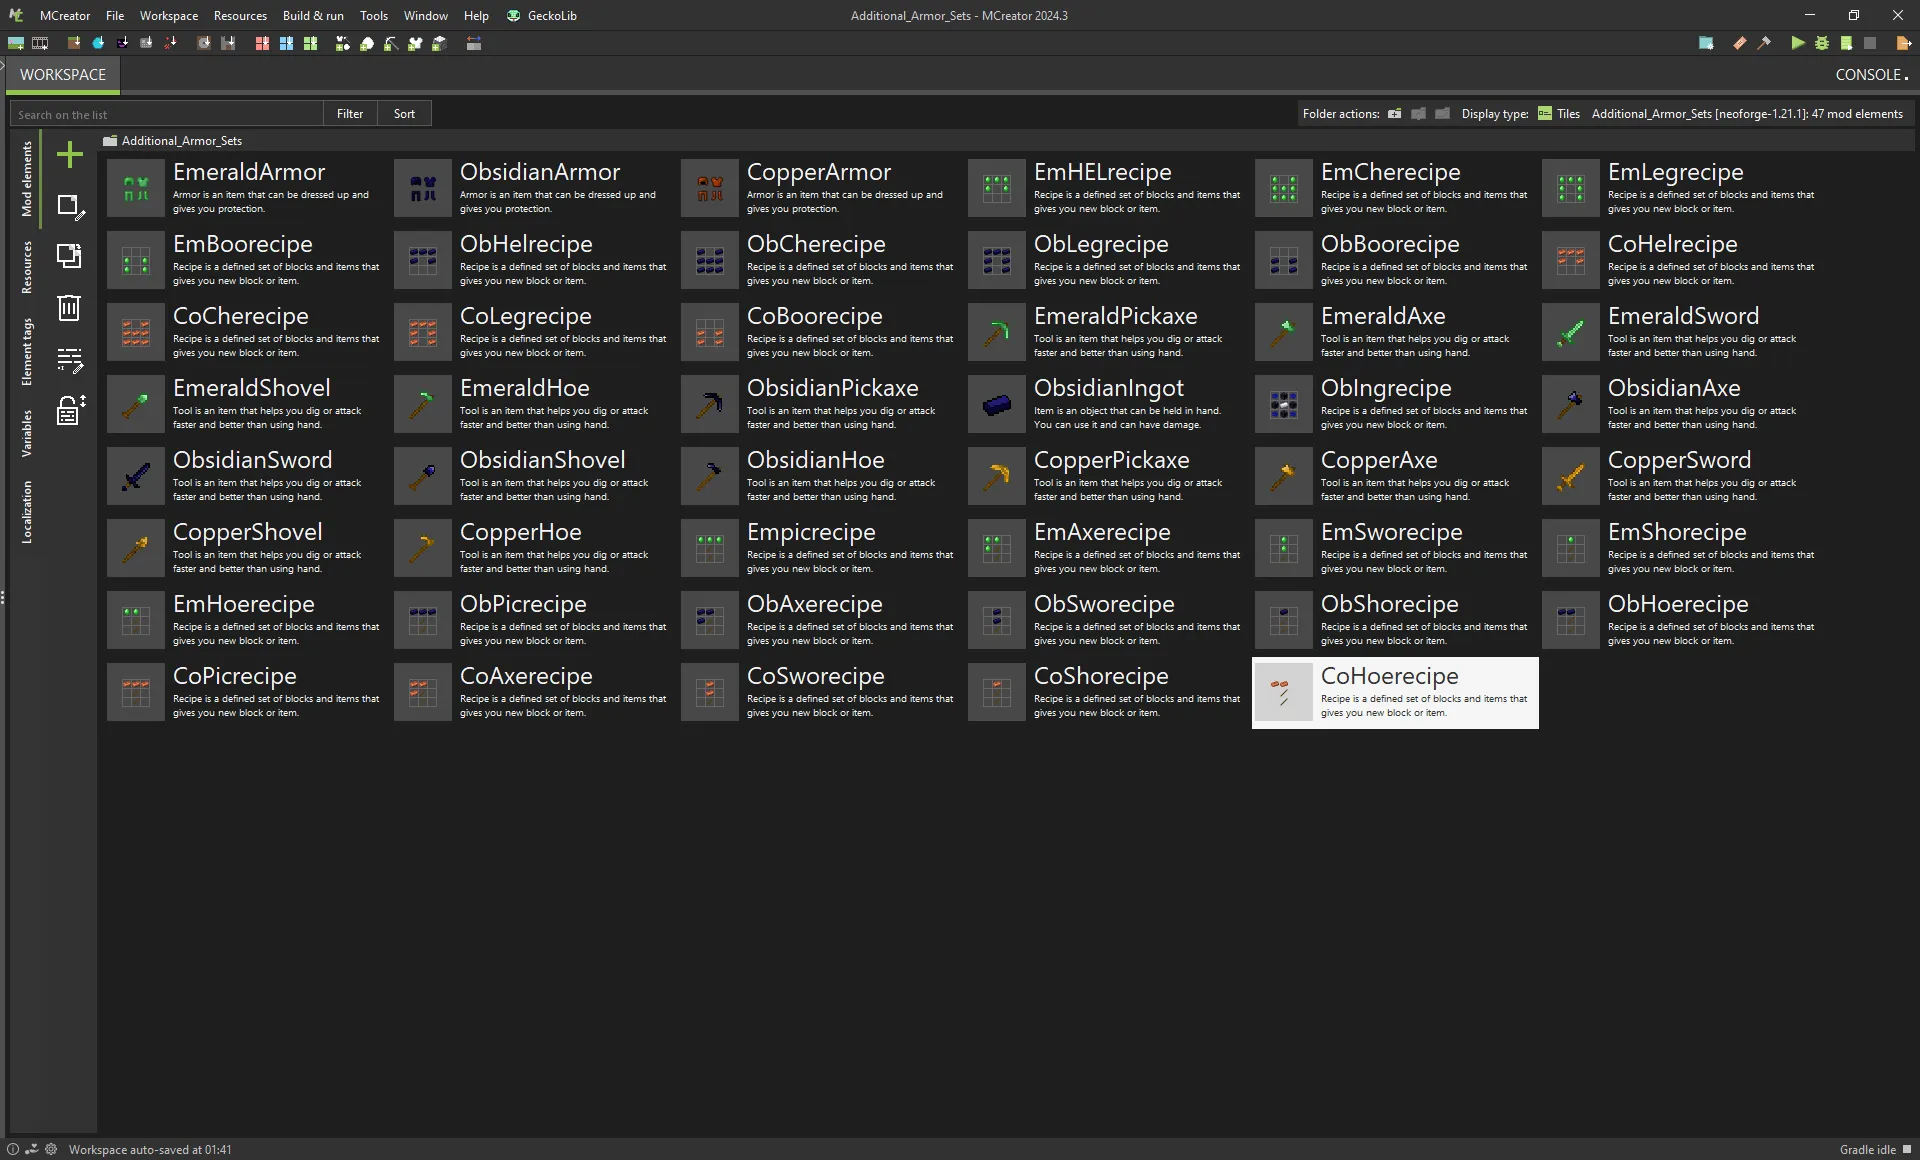Click the green Run client play icon
The height and width of the screenshot is (1160, 1920).
click(1798, 43)
